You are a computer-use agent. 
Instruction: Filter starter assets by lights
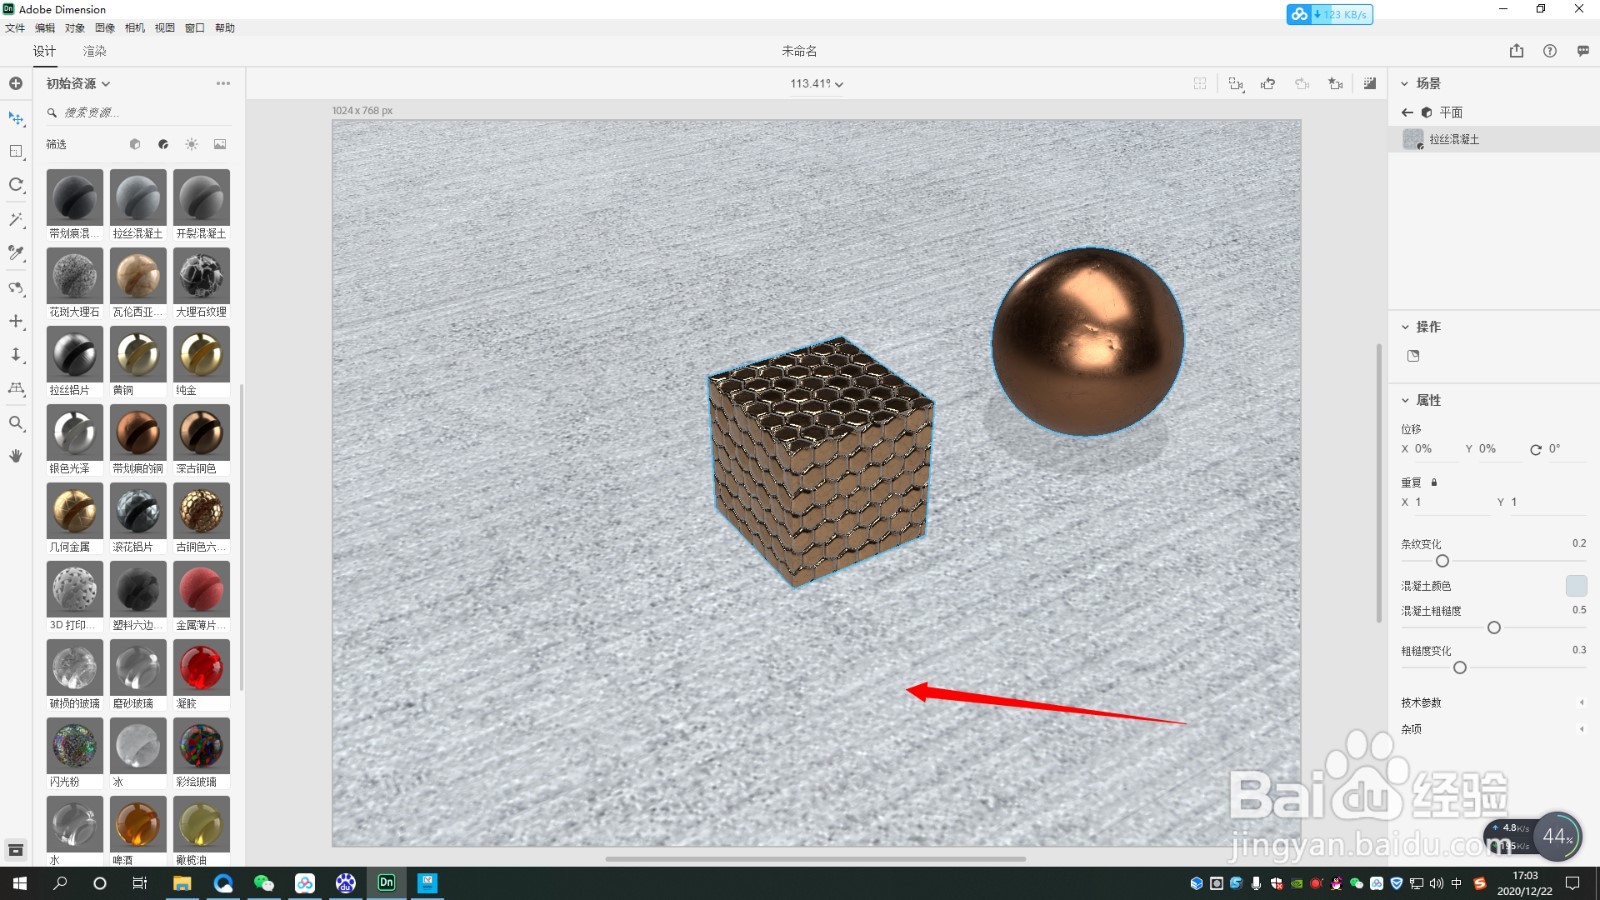pos(192,144)
